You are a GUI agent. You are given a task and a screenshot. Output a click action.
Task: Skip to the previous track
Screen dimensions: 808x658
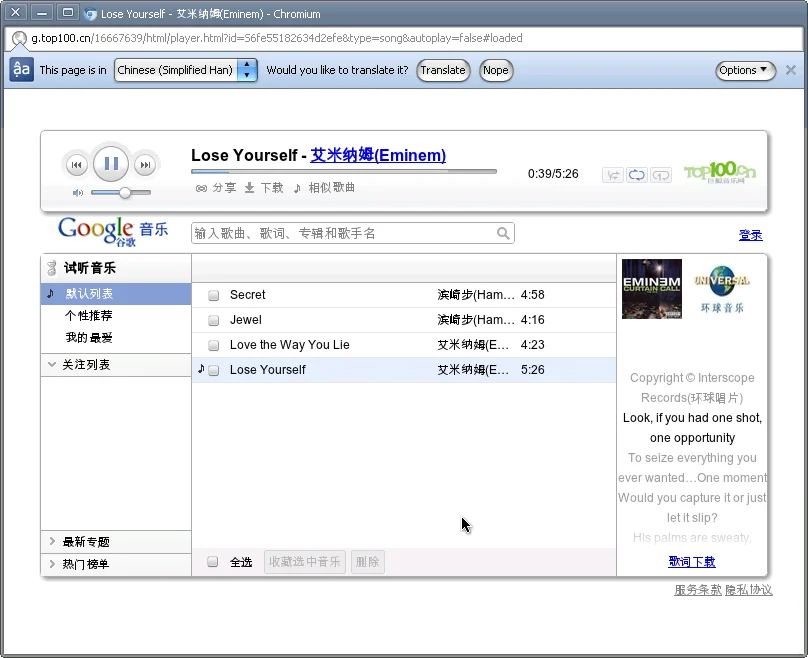[76, 165]
